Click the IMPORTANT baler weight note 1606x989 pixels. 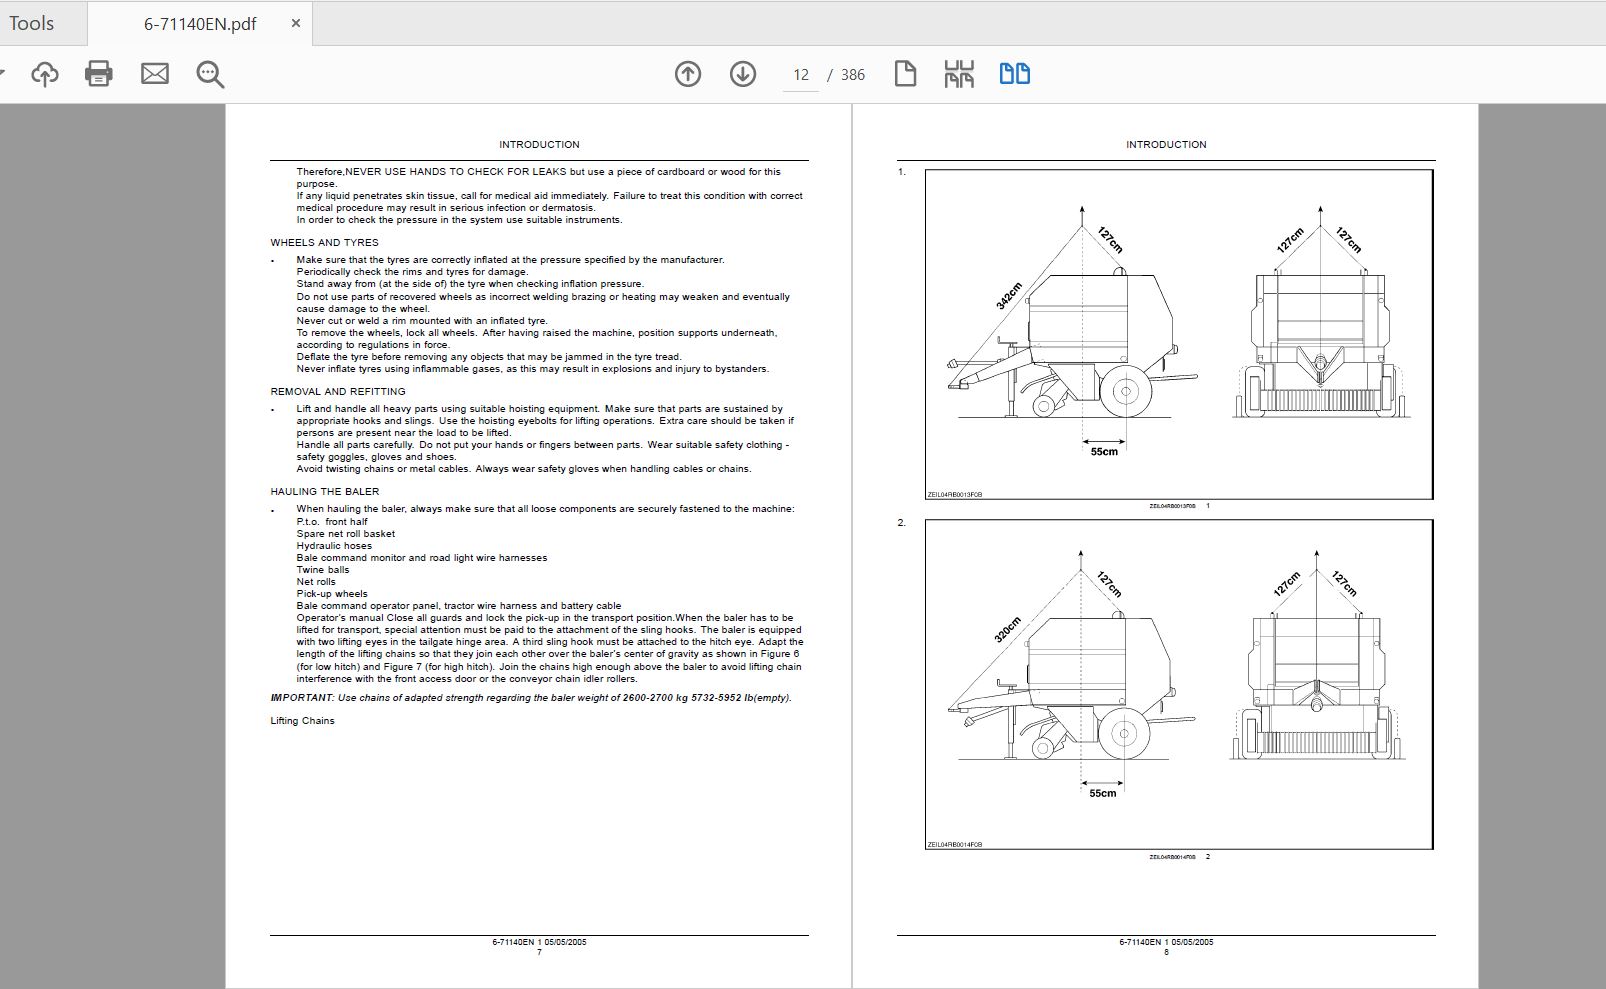pyautogui.click(x=530, y=700)
